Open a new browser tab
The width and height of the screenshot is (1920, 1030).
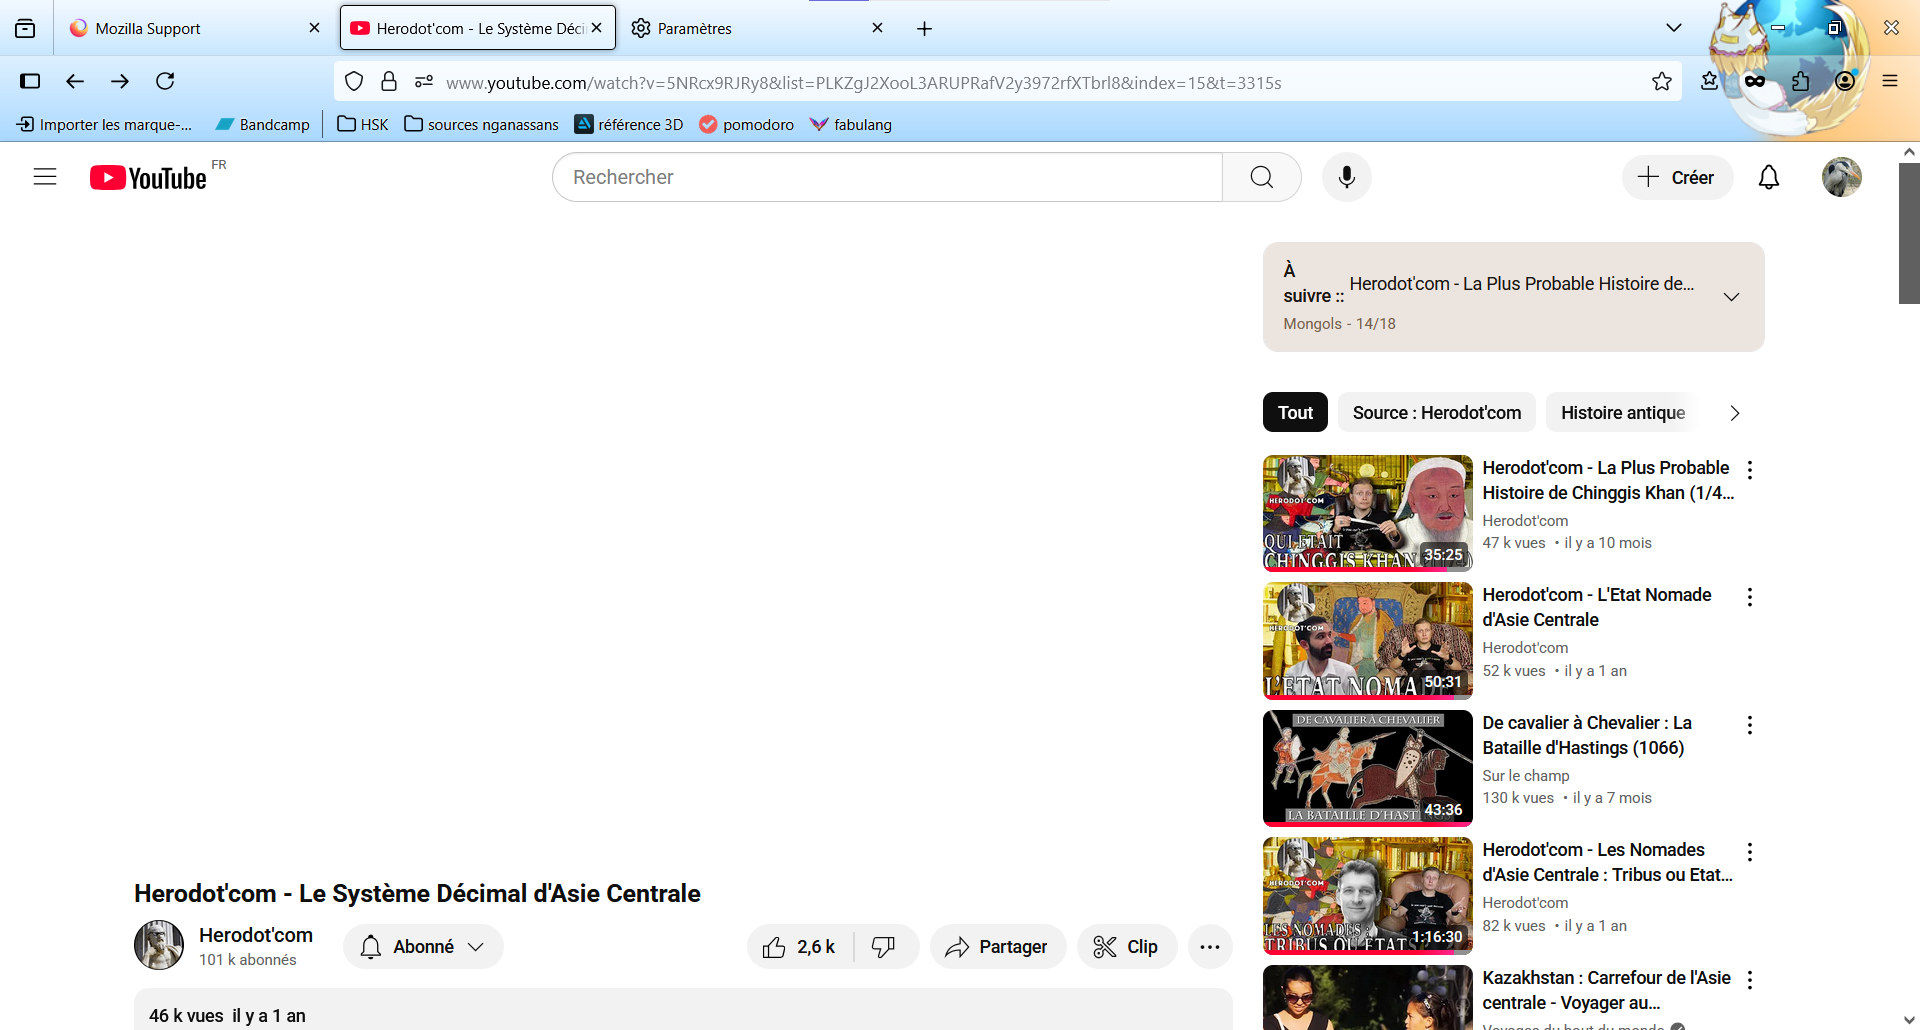[x=925, y=28]
